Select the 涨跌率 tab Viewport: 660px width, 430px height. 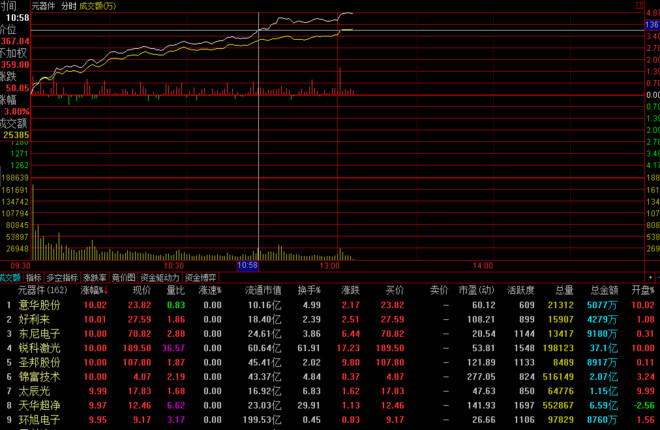coord(95,277)
